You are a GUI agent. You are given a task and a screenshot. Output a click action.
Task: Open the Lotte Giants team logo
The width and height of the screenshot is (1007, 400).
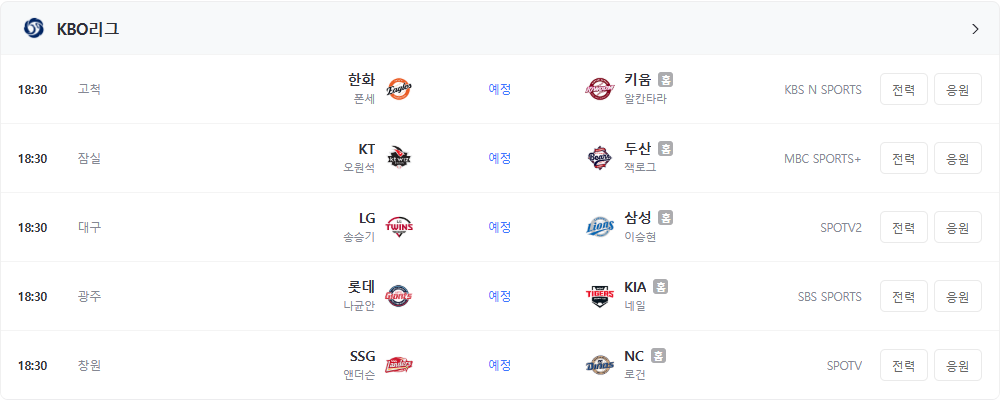pos(399,296)
